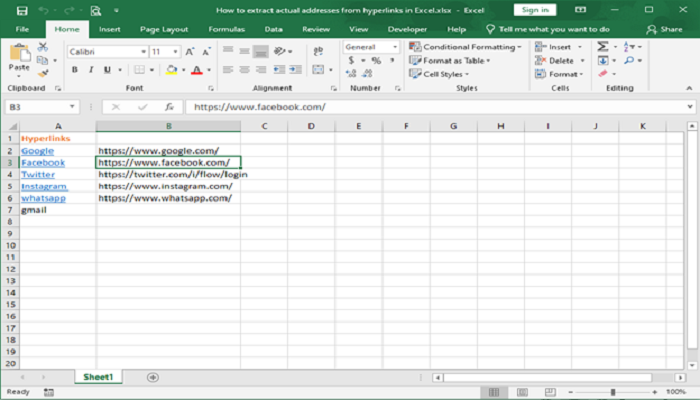Open the General number format dropdown
The height and width of the screenshot is (400, 700).
(395, 47)
